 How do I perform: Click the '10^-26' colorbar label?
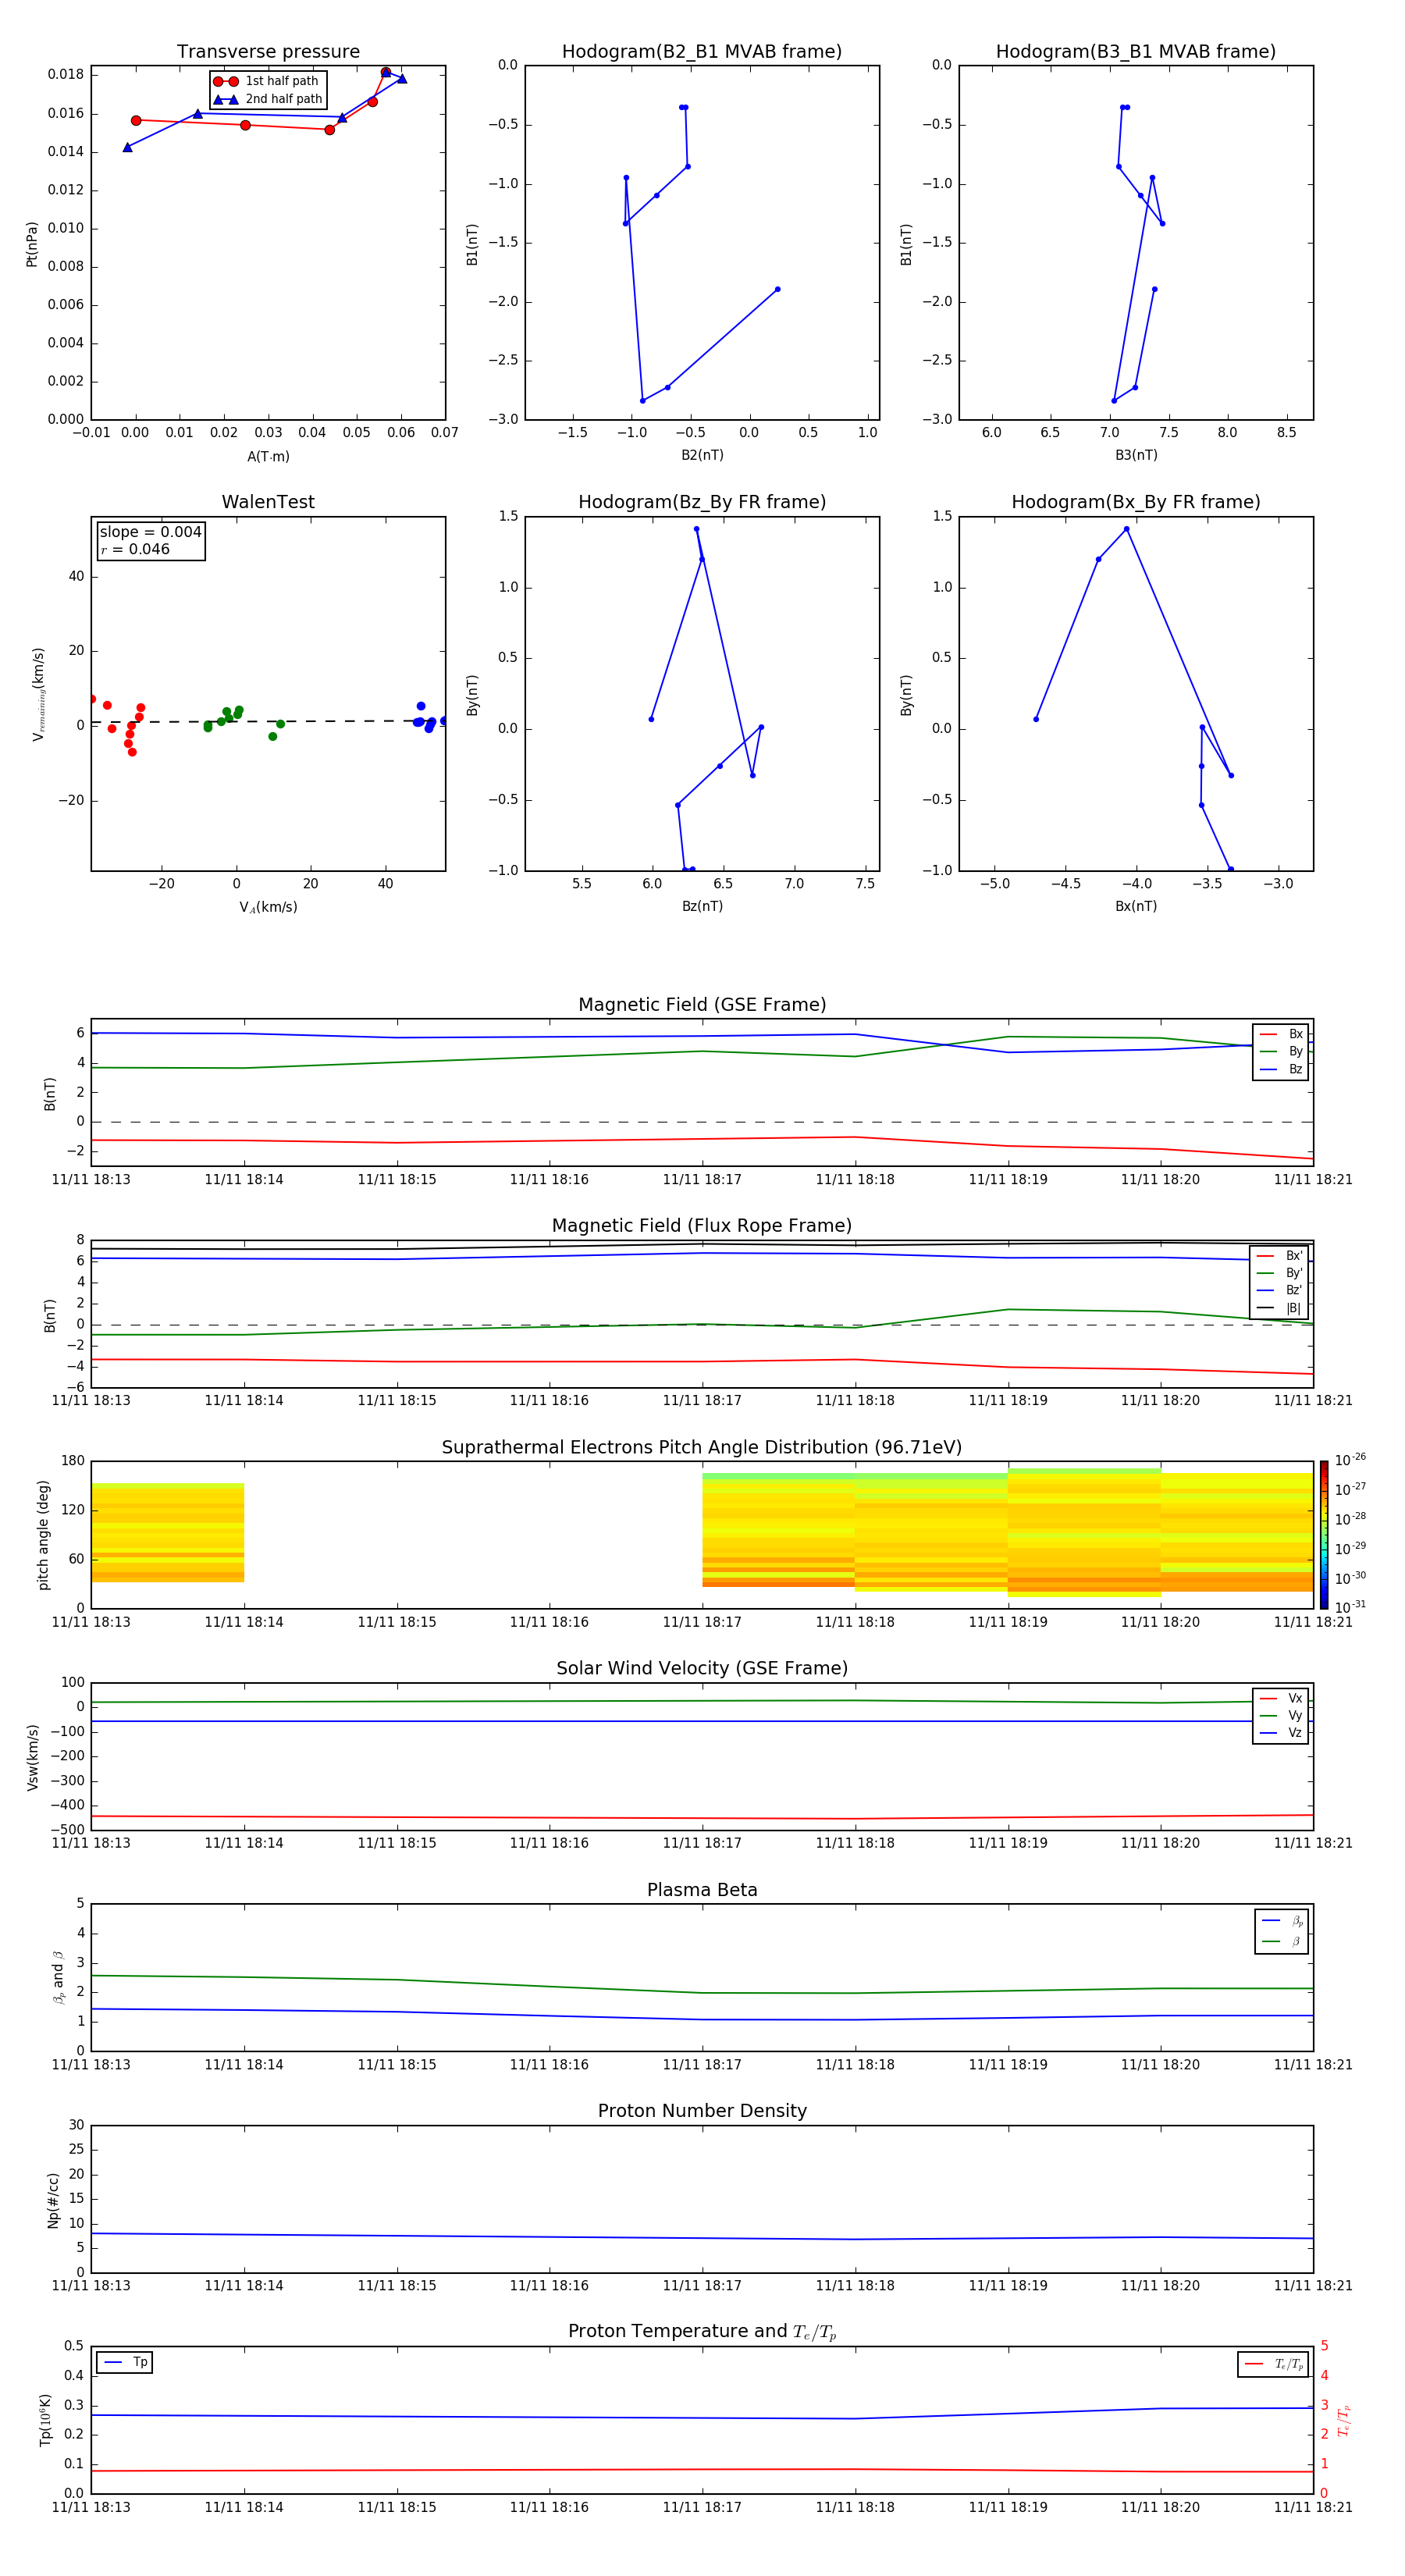point(1350,1460)
